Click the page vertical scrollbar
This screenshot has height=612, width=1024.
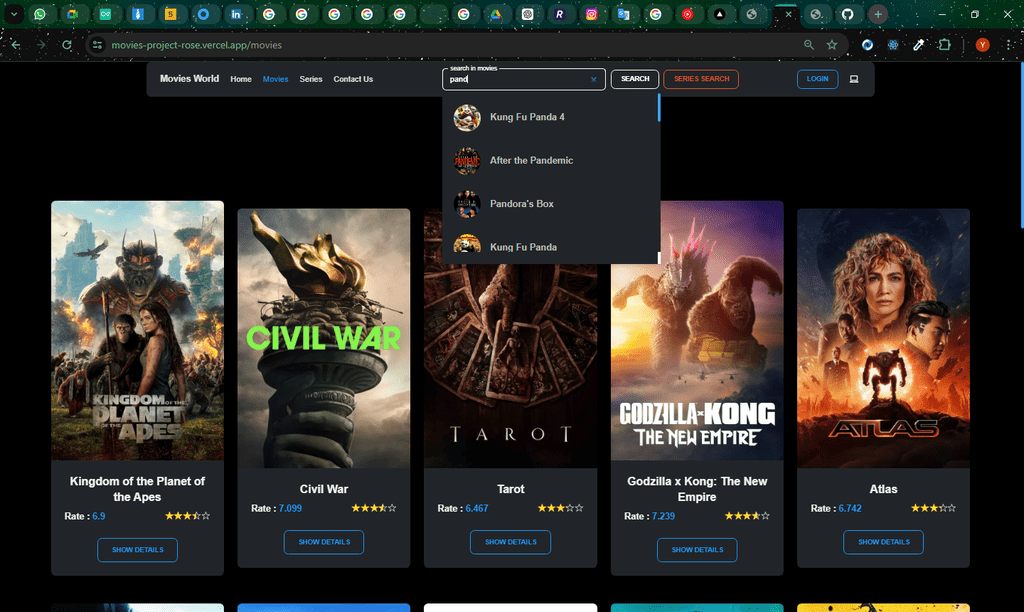tap(1022, 145)
